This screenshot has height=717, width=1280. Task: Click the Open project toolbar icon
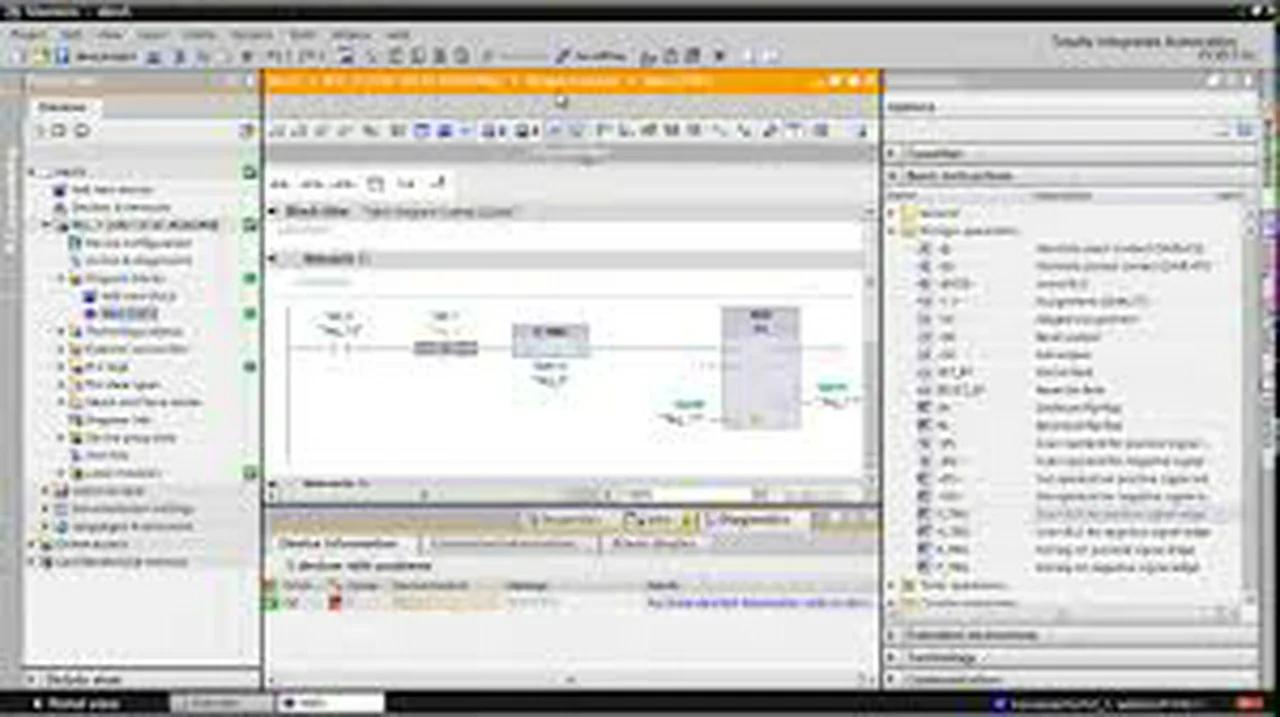click(40, 56)
